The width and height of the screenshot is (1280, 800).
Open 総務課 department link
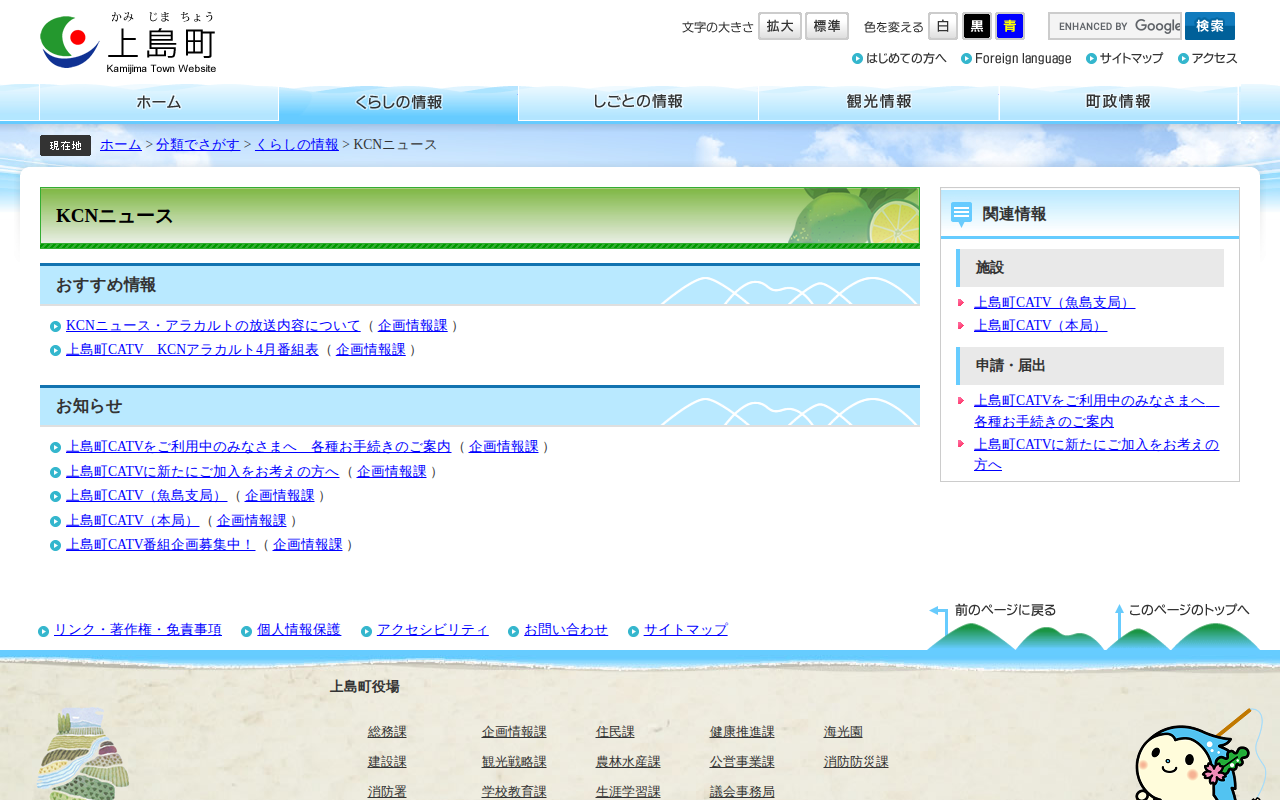387,732
